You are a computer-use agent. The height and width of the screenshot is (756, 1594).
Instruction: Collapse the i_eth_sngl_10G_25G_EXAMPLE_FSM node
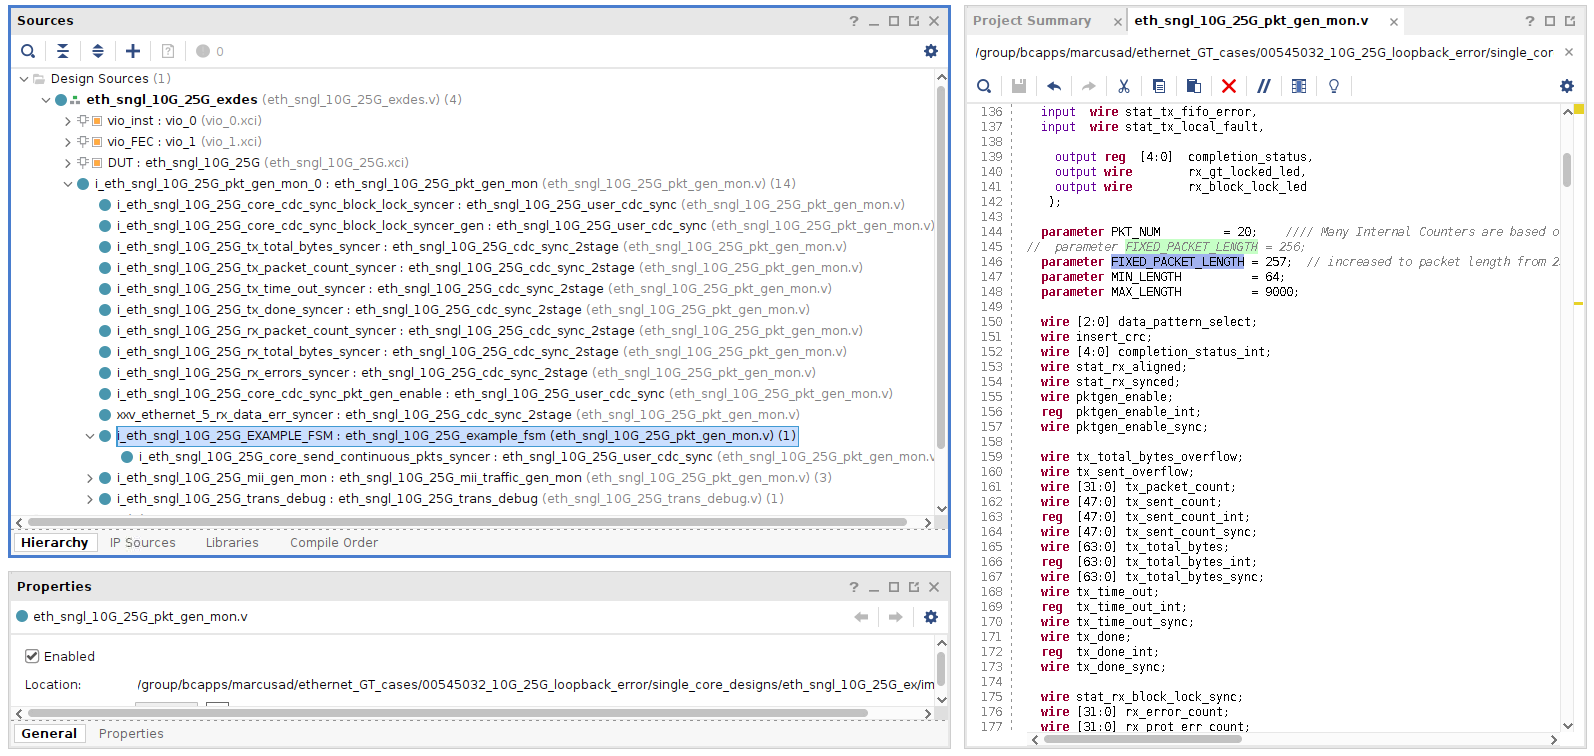point(90,436)
